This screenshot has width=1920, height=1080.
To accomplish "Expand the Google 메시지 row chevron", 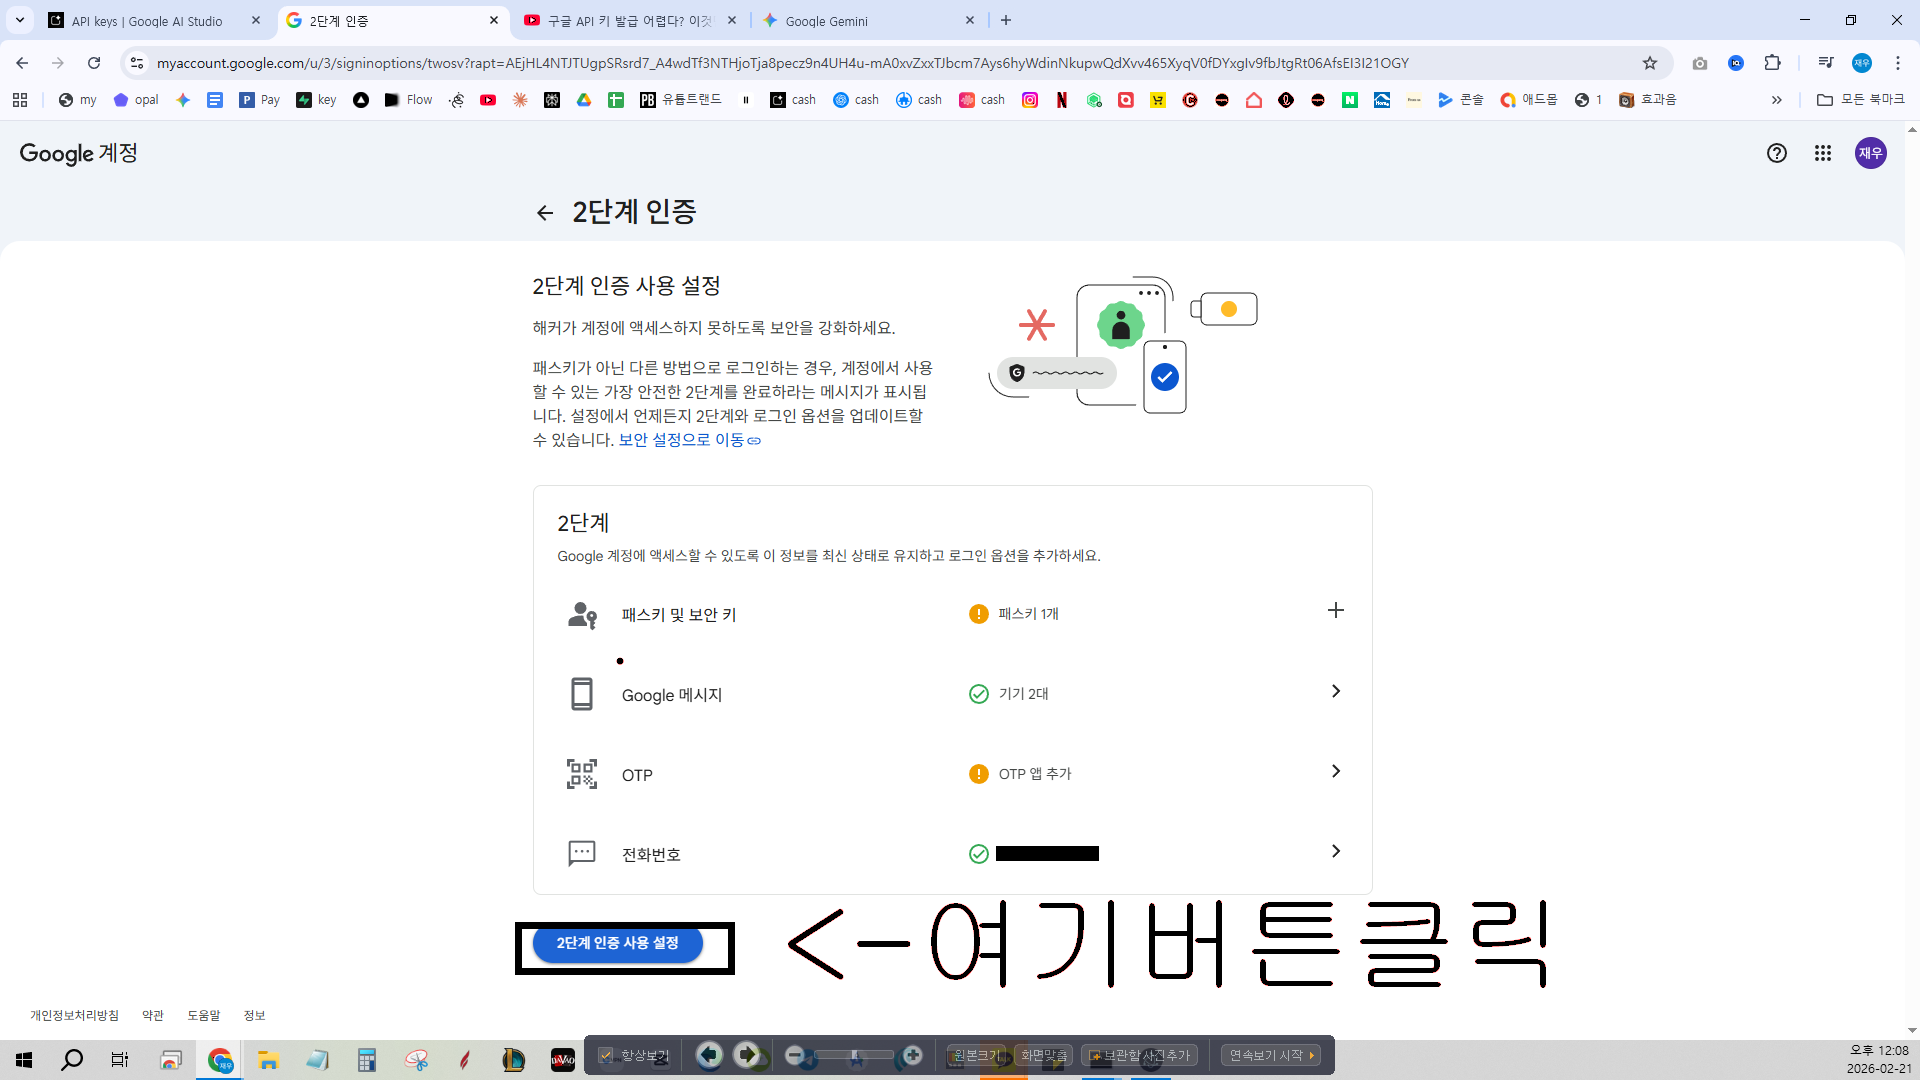I will tap(1335, 692).
